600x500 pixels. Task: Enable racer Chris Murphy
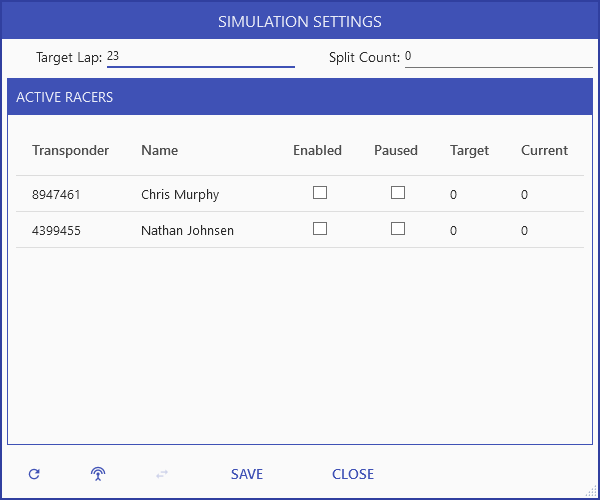[x=320, y=193]
